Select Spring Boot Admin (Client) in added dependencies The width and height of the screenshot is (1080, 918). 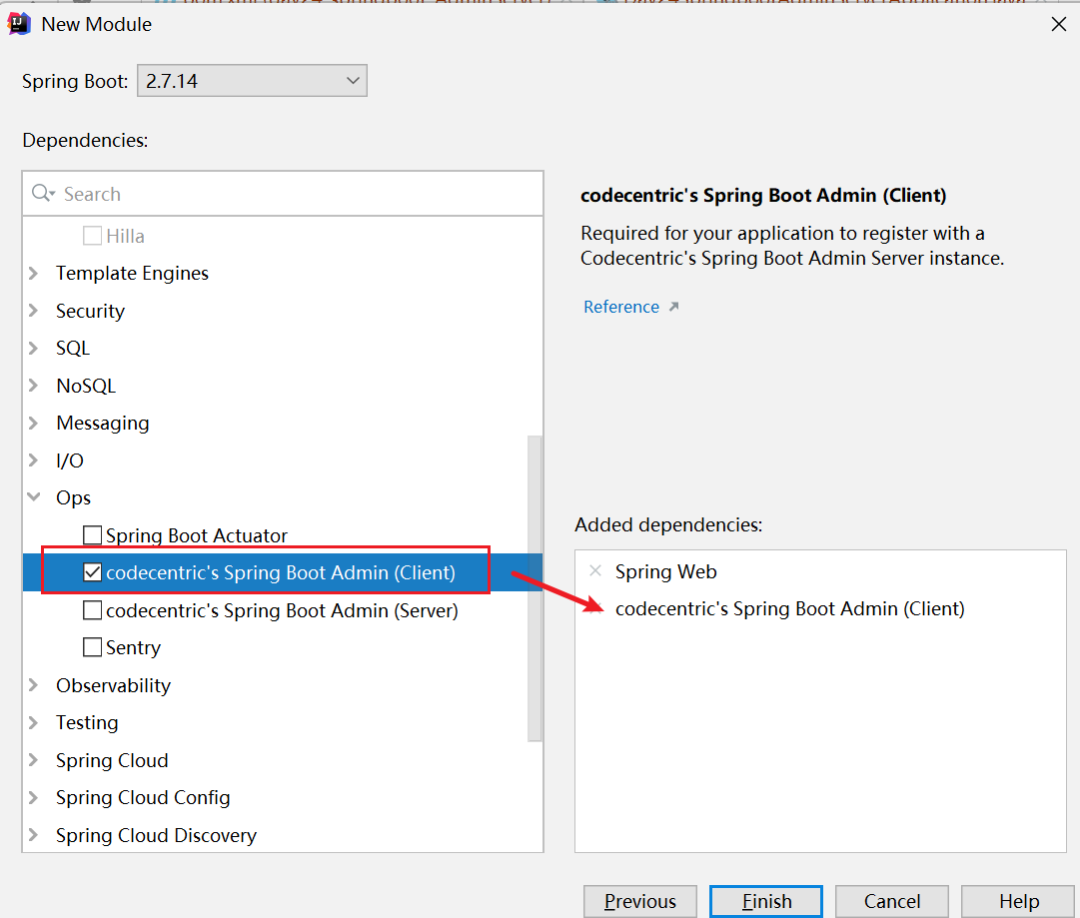pos(789,609)
